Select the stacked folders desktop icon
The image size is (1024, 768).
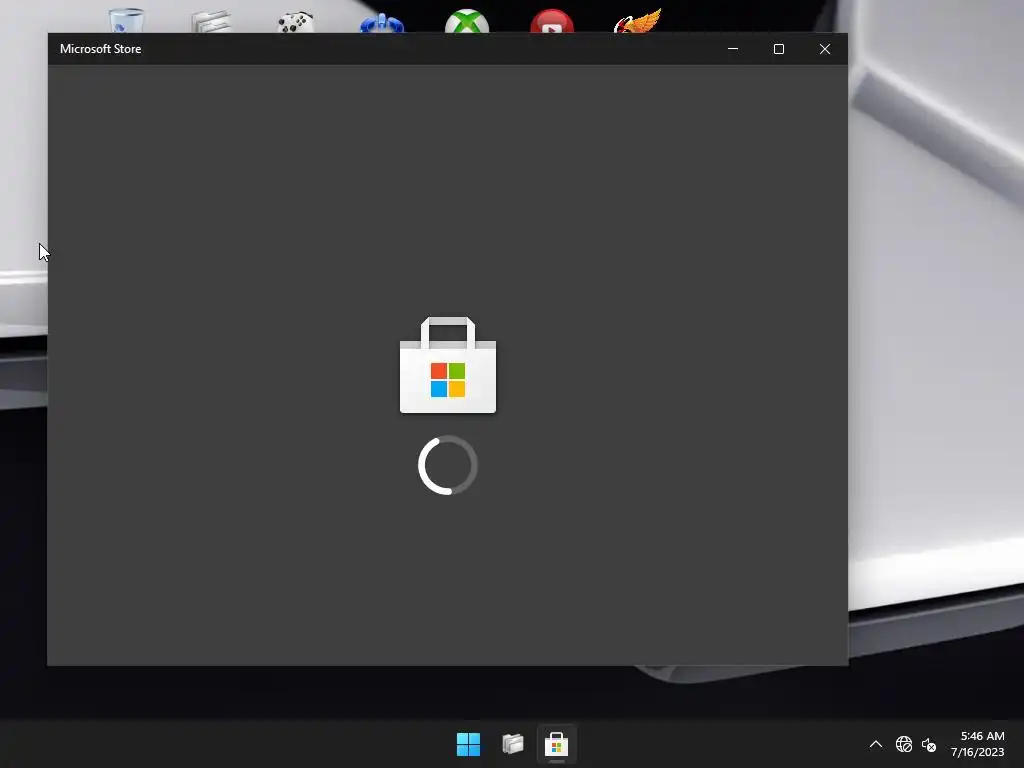click(x=211, y=22)
